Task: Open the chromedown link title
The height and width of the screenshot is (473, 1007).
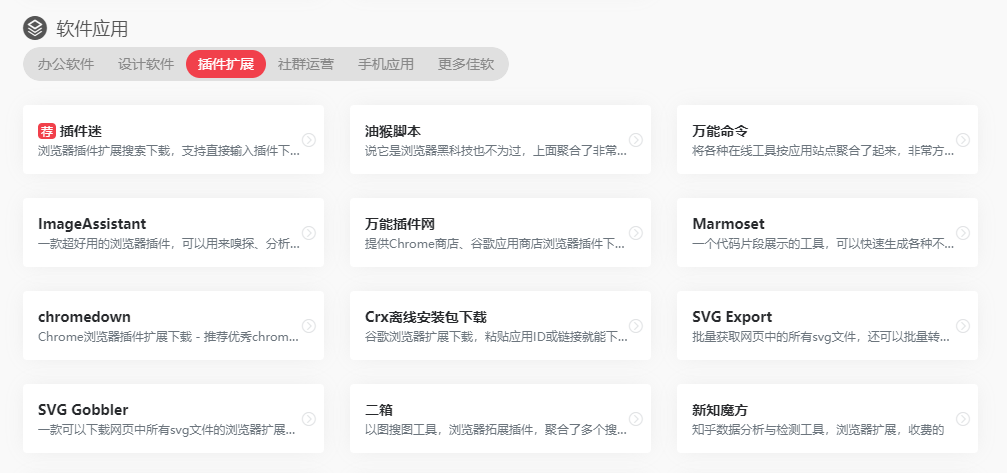Action: tap(84, 317)
